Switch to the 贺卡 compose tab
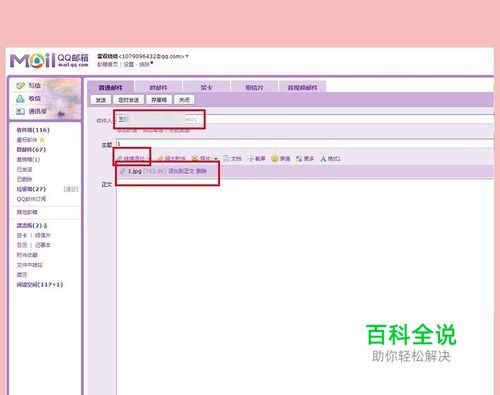The height and width of the screenshot is (395, 500). tap(206, 87)
